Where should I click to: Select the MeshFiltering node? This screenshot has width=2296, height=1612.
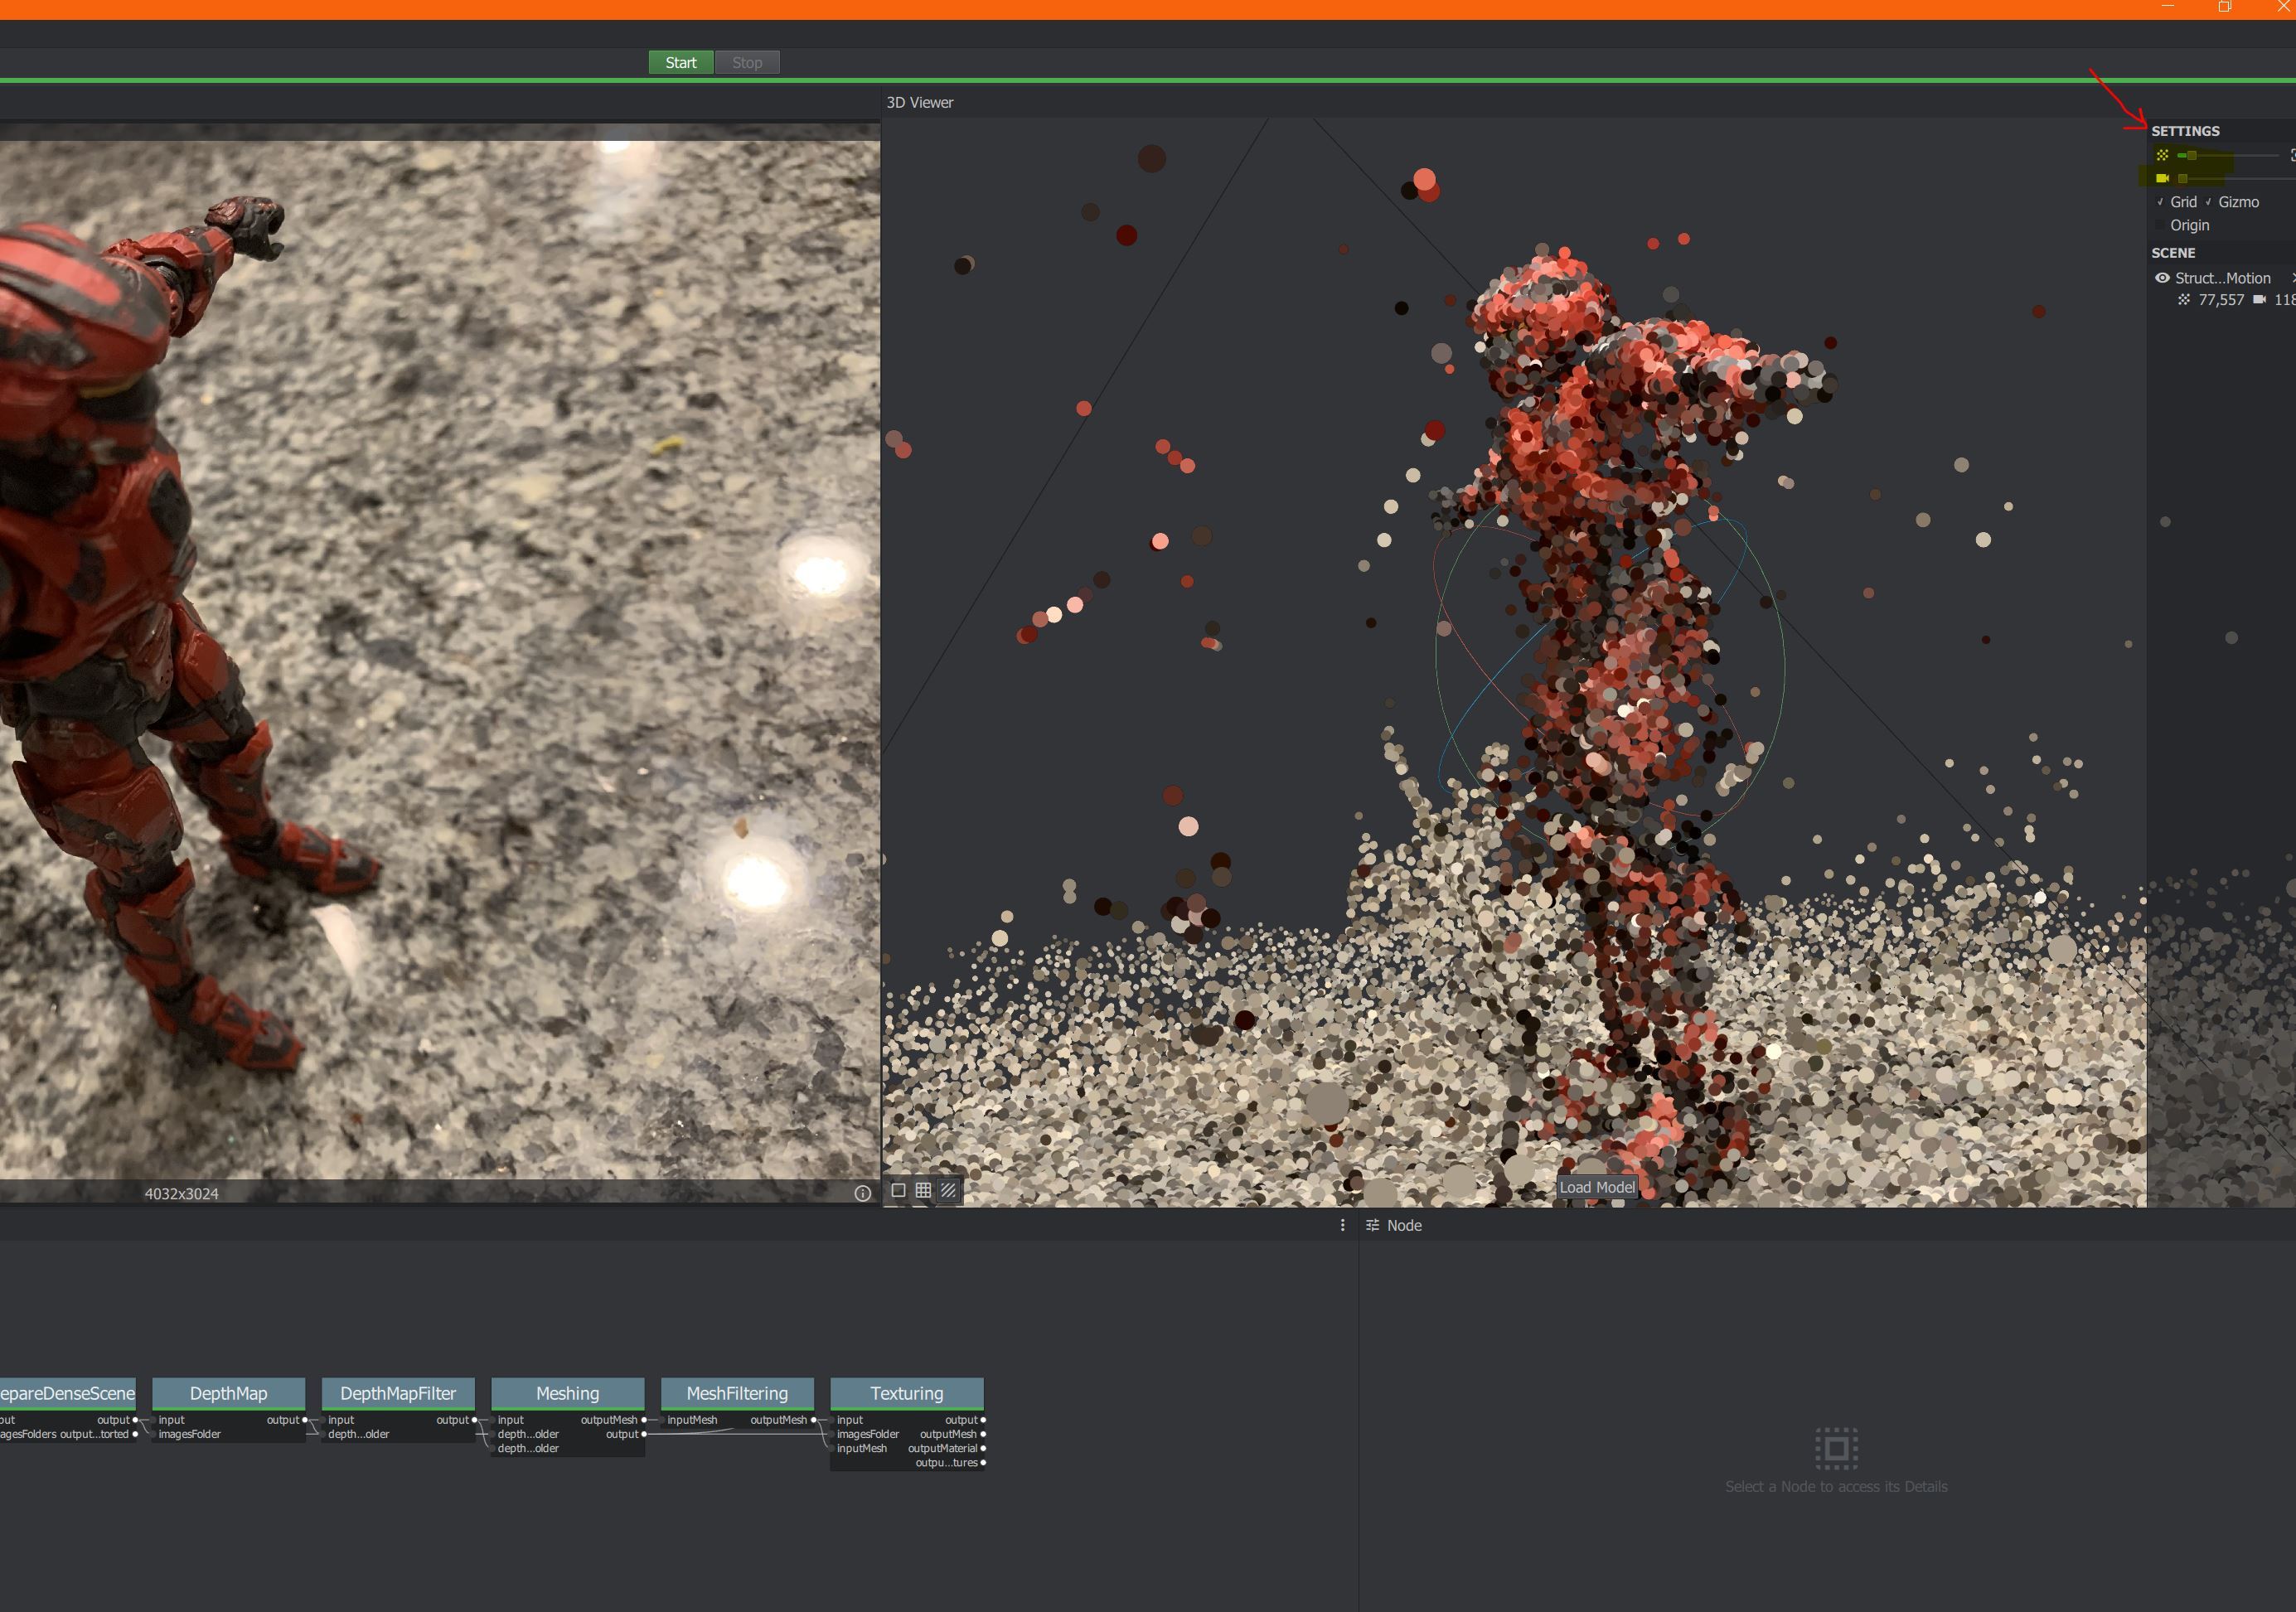pyautogui.click(x=737, y=1393)
